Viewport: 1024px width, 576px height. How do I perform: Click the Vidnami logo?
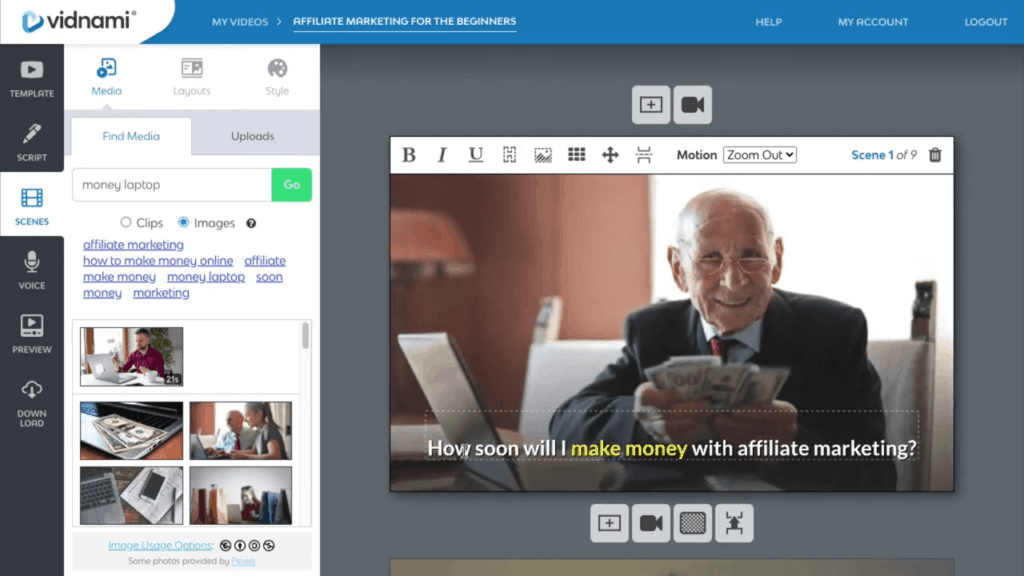(x=78, y=21)
